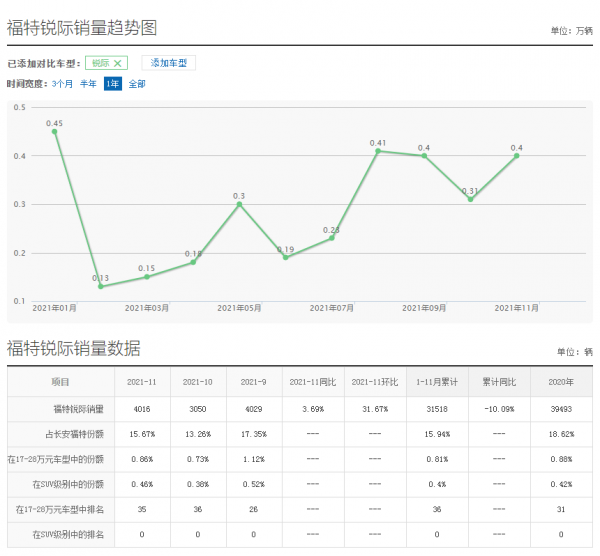
Task: Click the 2021年03月 axis label
Action: (x=147, y=308)
